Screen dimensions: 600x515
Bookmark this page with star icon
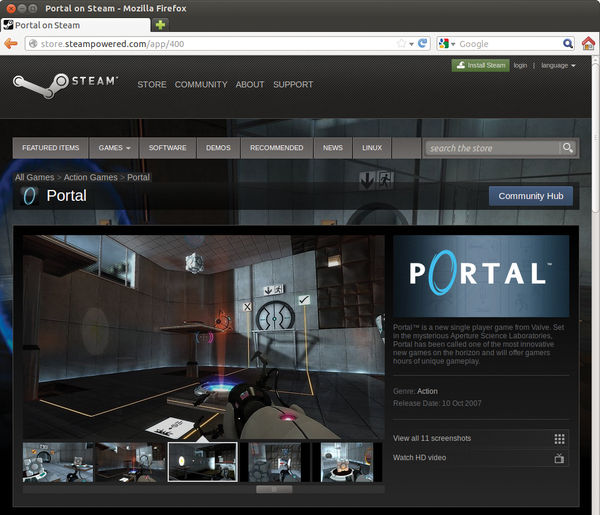pos(401,43)
